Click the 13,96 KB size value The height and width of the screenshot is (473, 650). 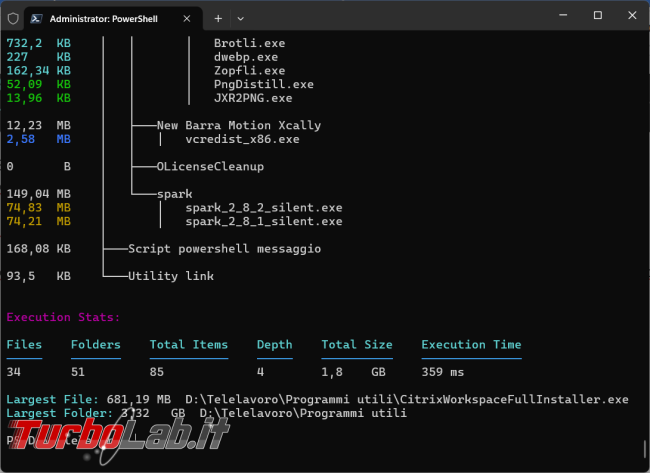pyautogui.click(x=39, y=98)
